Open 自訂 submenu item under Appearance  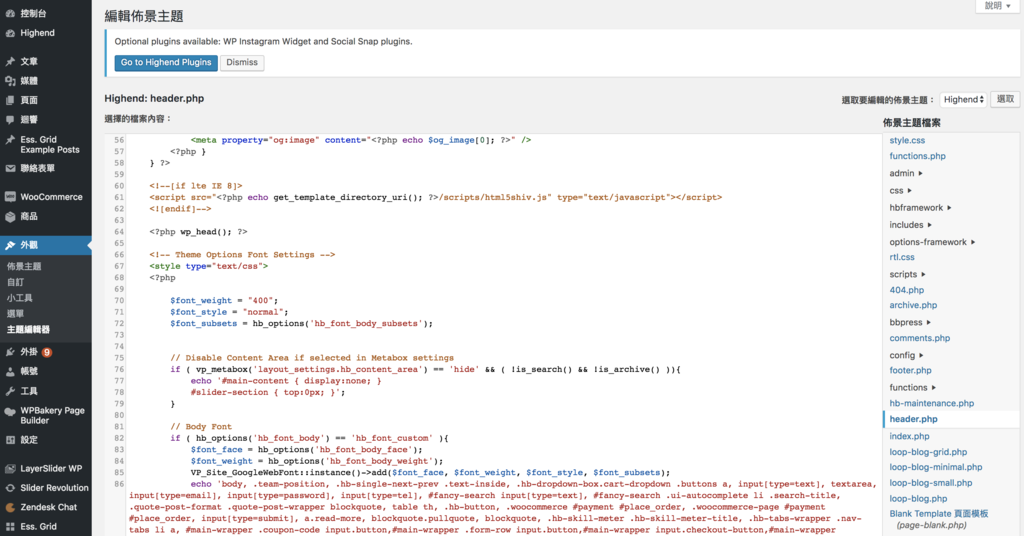click(x=16, y=282)
